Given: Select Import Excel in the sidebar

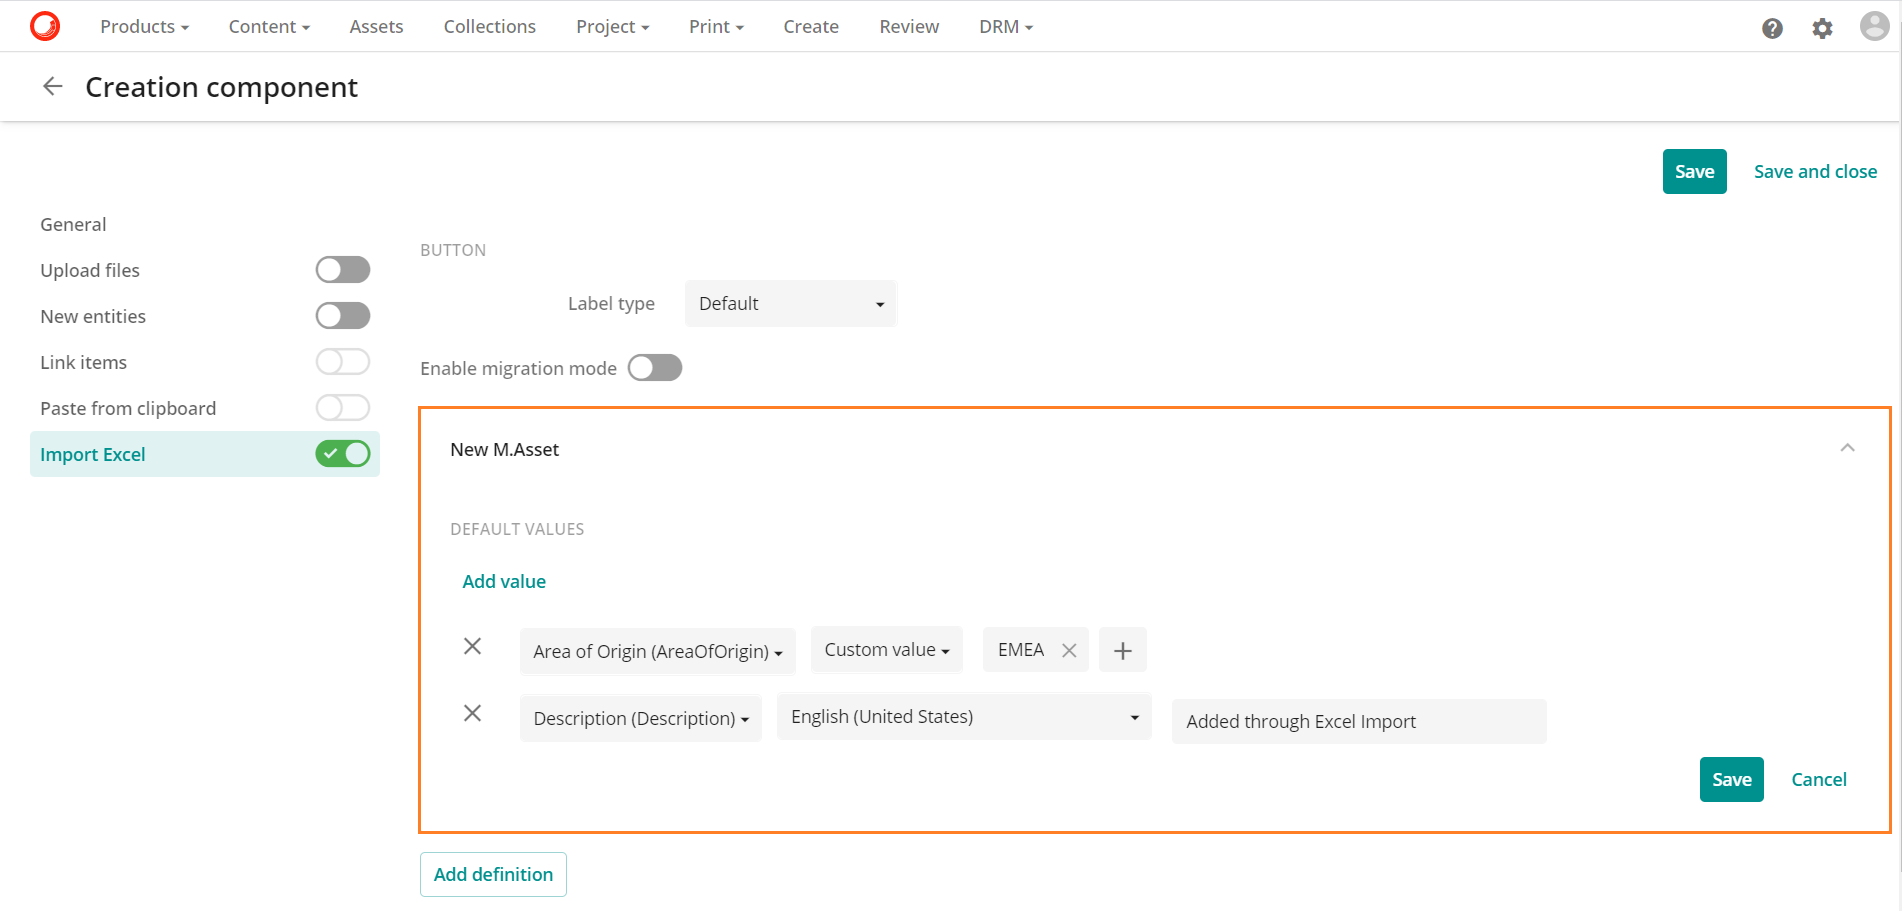Looking at the screenshot, I should [92, 454].
